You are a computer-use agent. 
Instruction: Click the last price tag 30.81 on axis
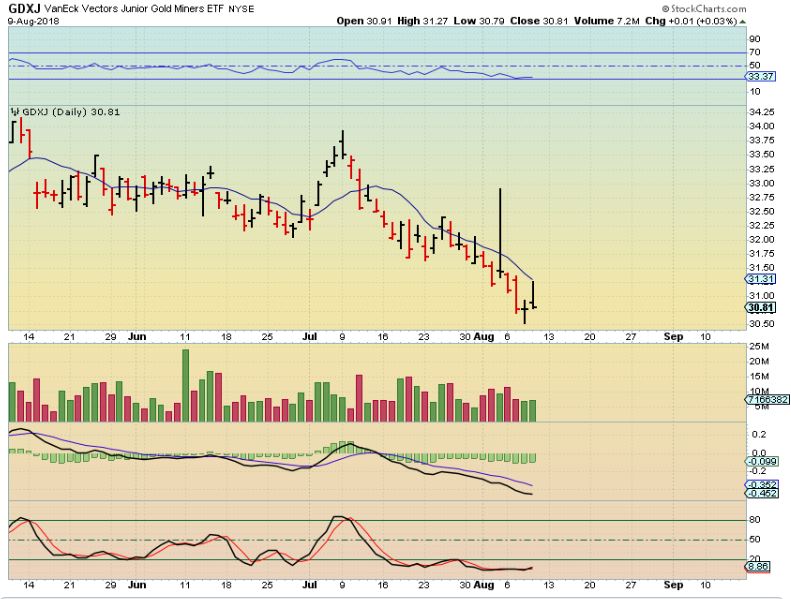point(761,307)
